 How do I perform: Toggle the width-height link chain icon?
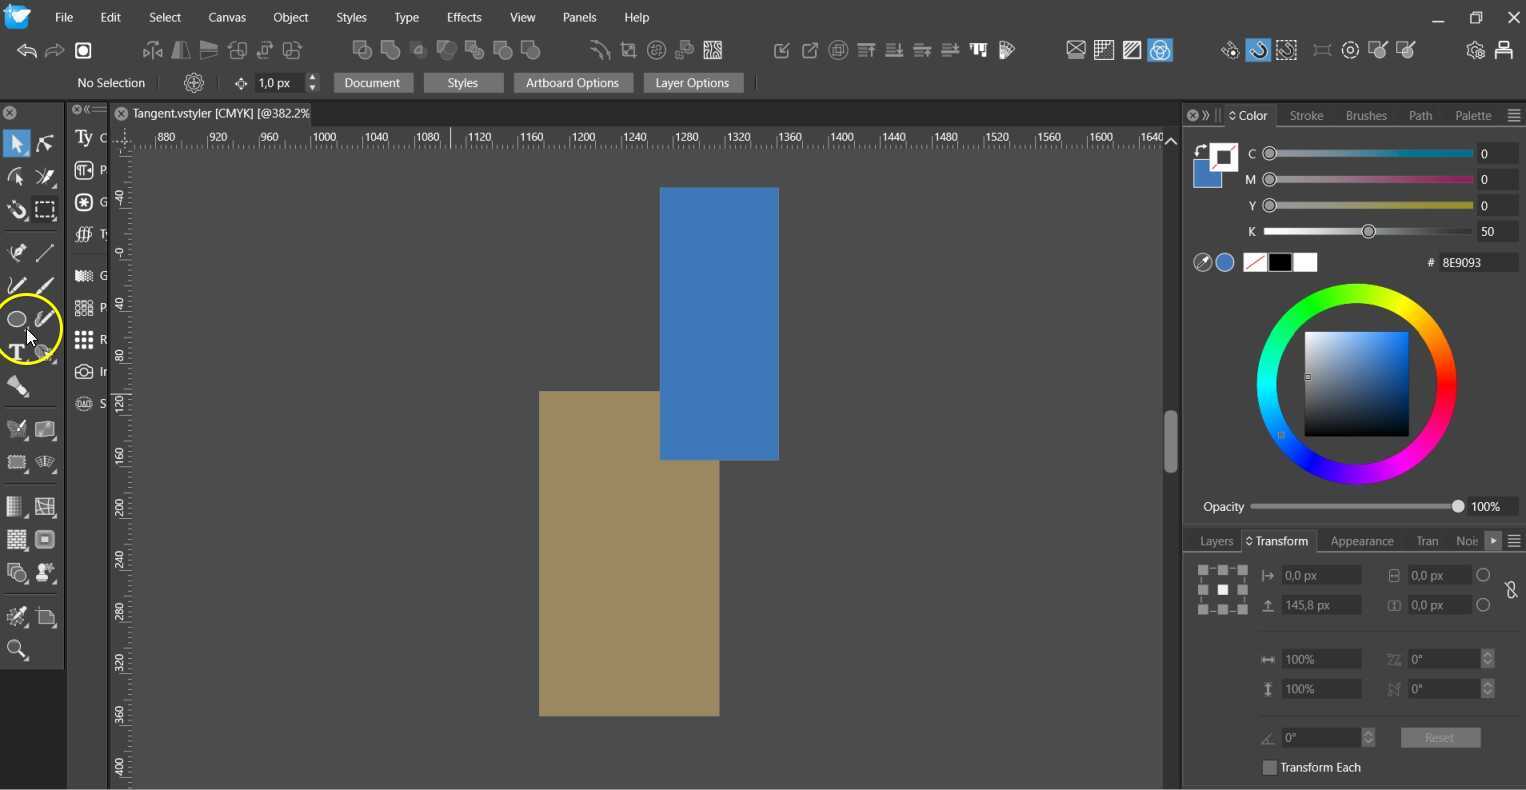pyautogui.click(x=1510, y=591)
